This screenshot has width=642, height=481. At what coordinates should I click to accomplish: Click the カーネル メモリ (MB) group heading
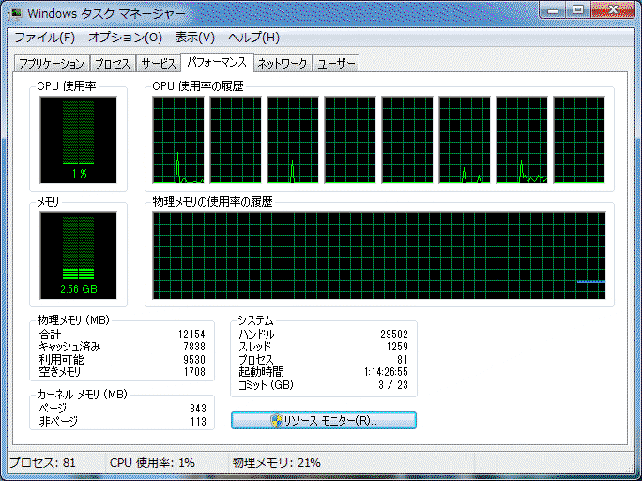pyautogui.click(x=82, y=394)
